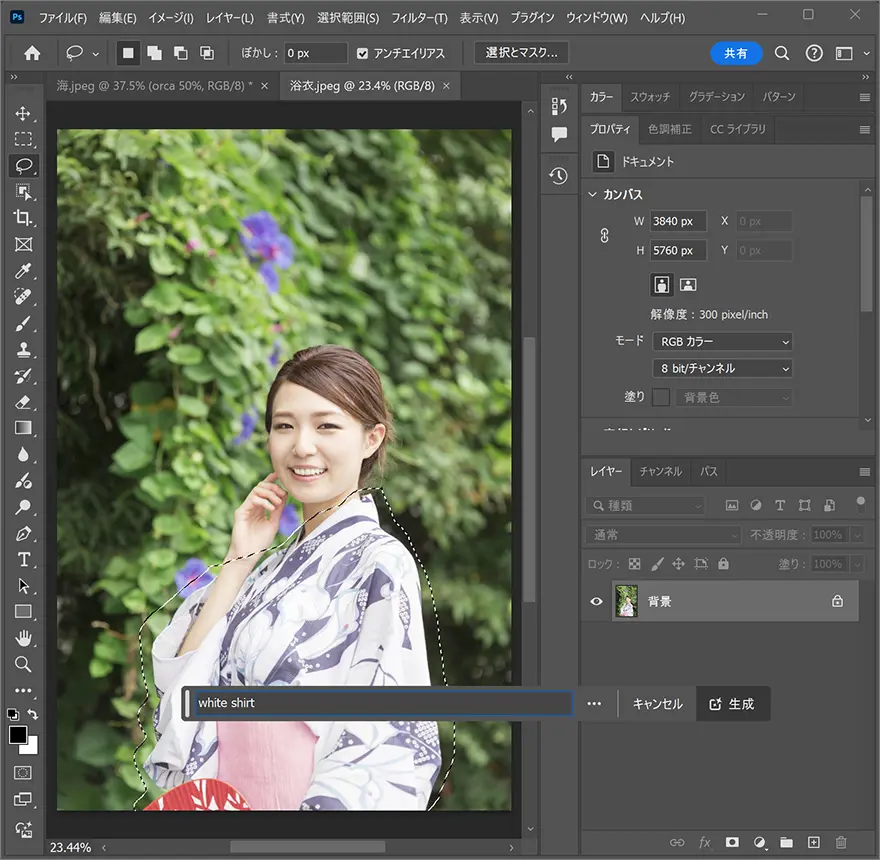This screenshot has width=880, height=860.
Task: Select the Blur tool
Action: (x=23, y=455)
